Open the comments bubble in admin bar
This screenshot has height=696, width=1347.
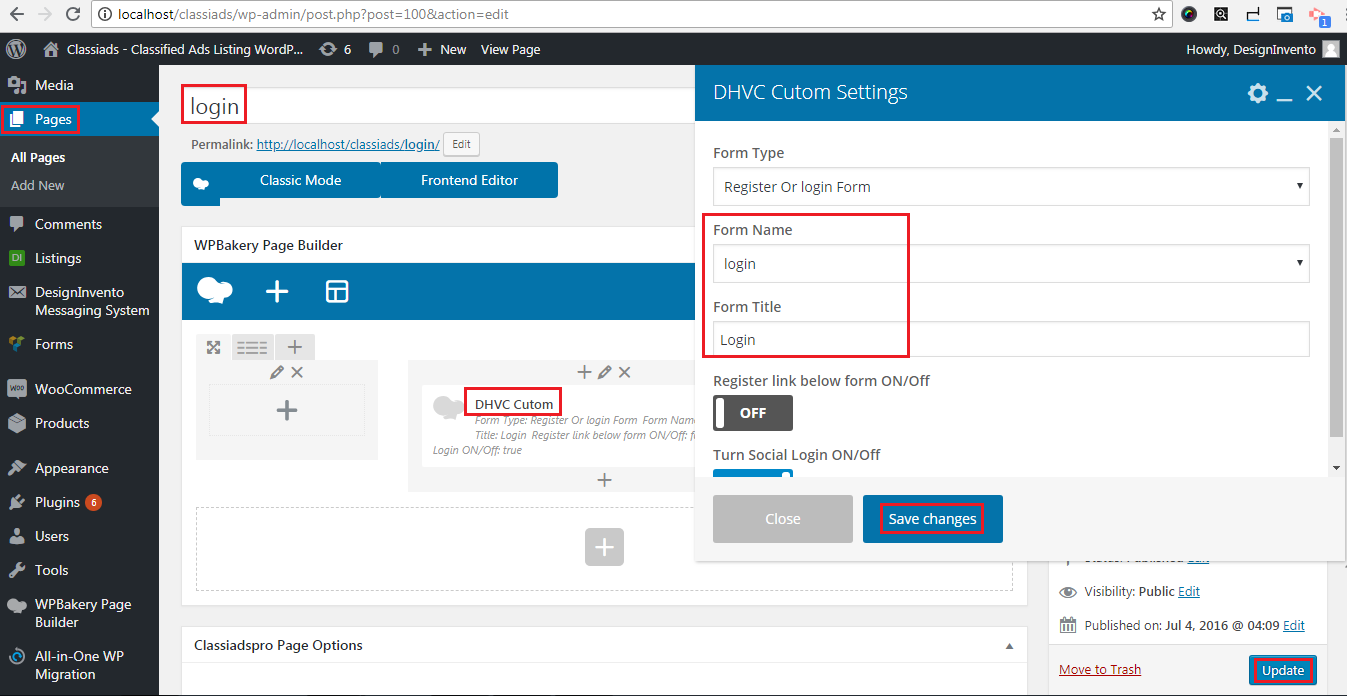pos(383,49)
